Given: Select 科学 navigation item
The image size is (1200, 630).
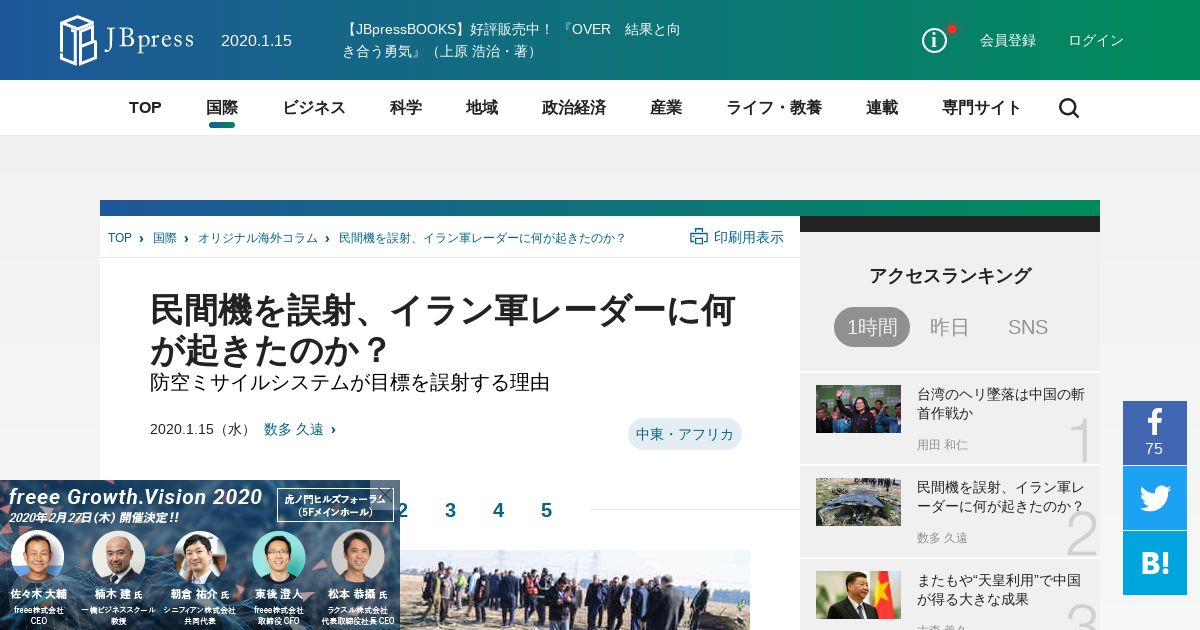Looking at the screenshot, I should coord(406,108).
